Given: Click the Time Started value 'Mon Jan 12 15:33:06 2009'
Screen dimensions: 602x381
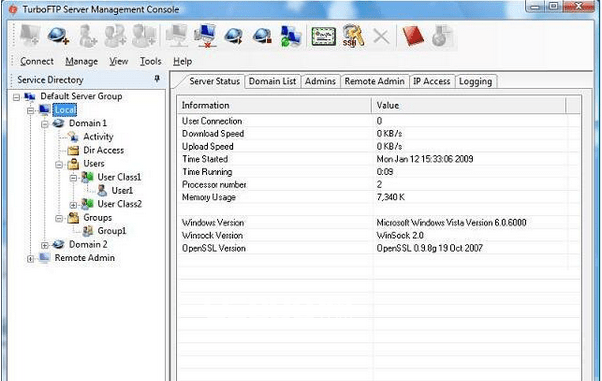Looking at the screenshot, I should [x=425, y=159].
